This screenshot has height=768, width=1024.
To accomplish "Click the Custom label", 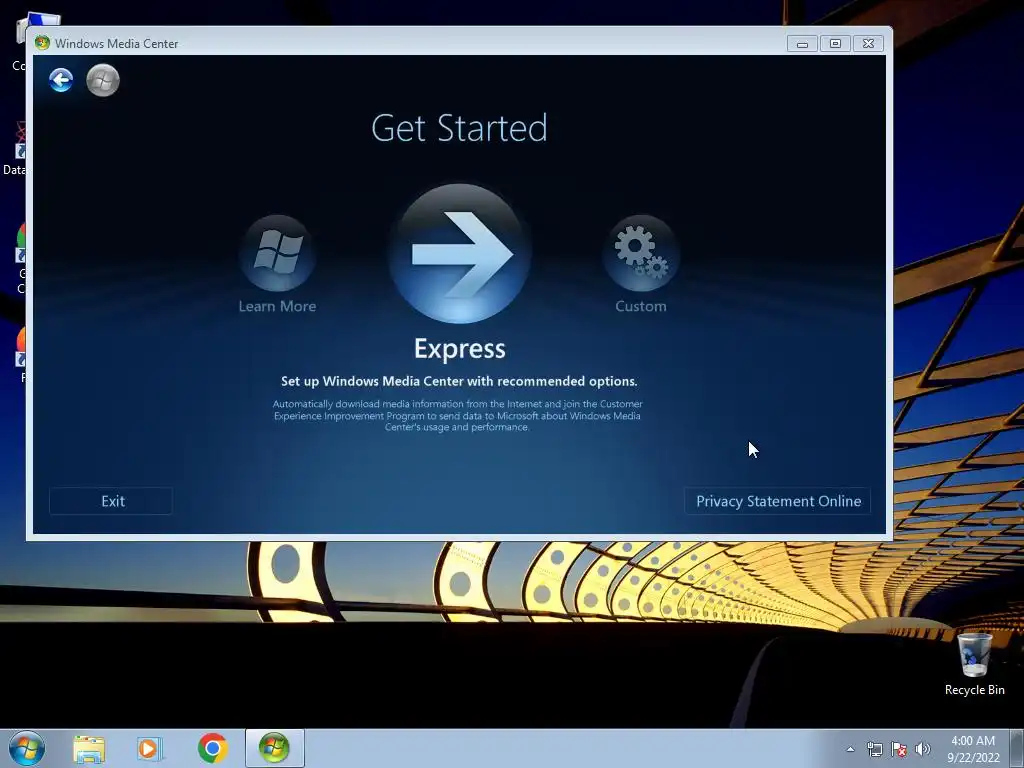I will [641, 306].
